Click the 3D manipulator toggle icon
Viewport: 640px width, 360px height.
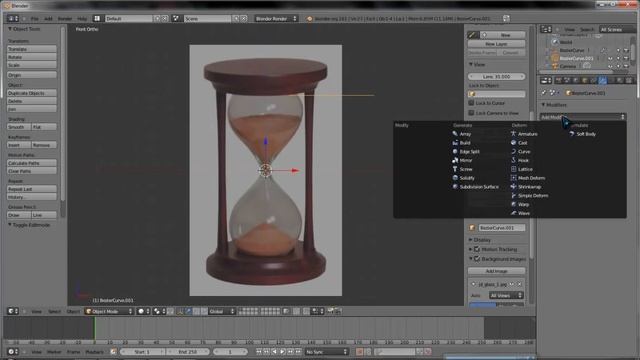180,311
